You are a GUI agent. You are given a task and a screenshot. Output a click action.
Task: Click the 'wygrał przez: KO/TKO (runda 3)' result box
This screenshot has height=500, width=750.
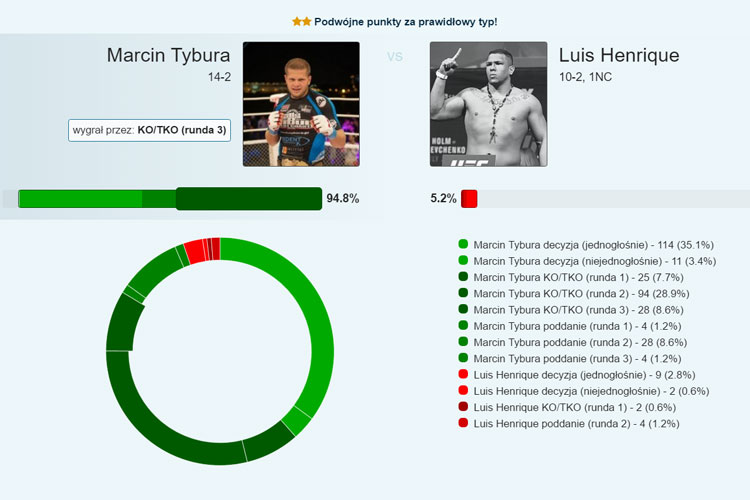pos(149,130)
